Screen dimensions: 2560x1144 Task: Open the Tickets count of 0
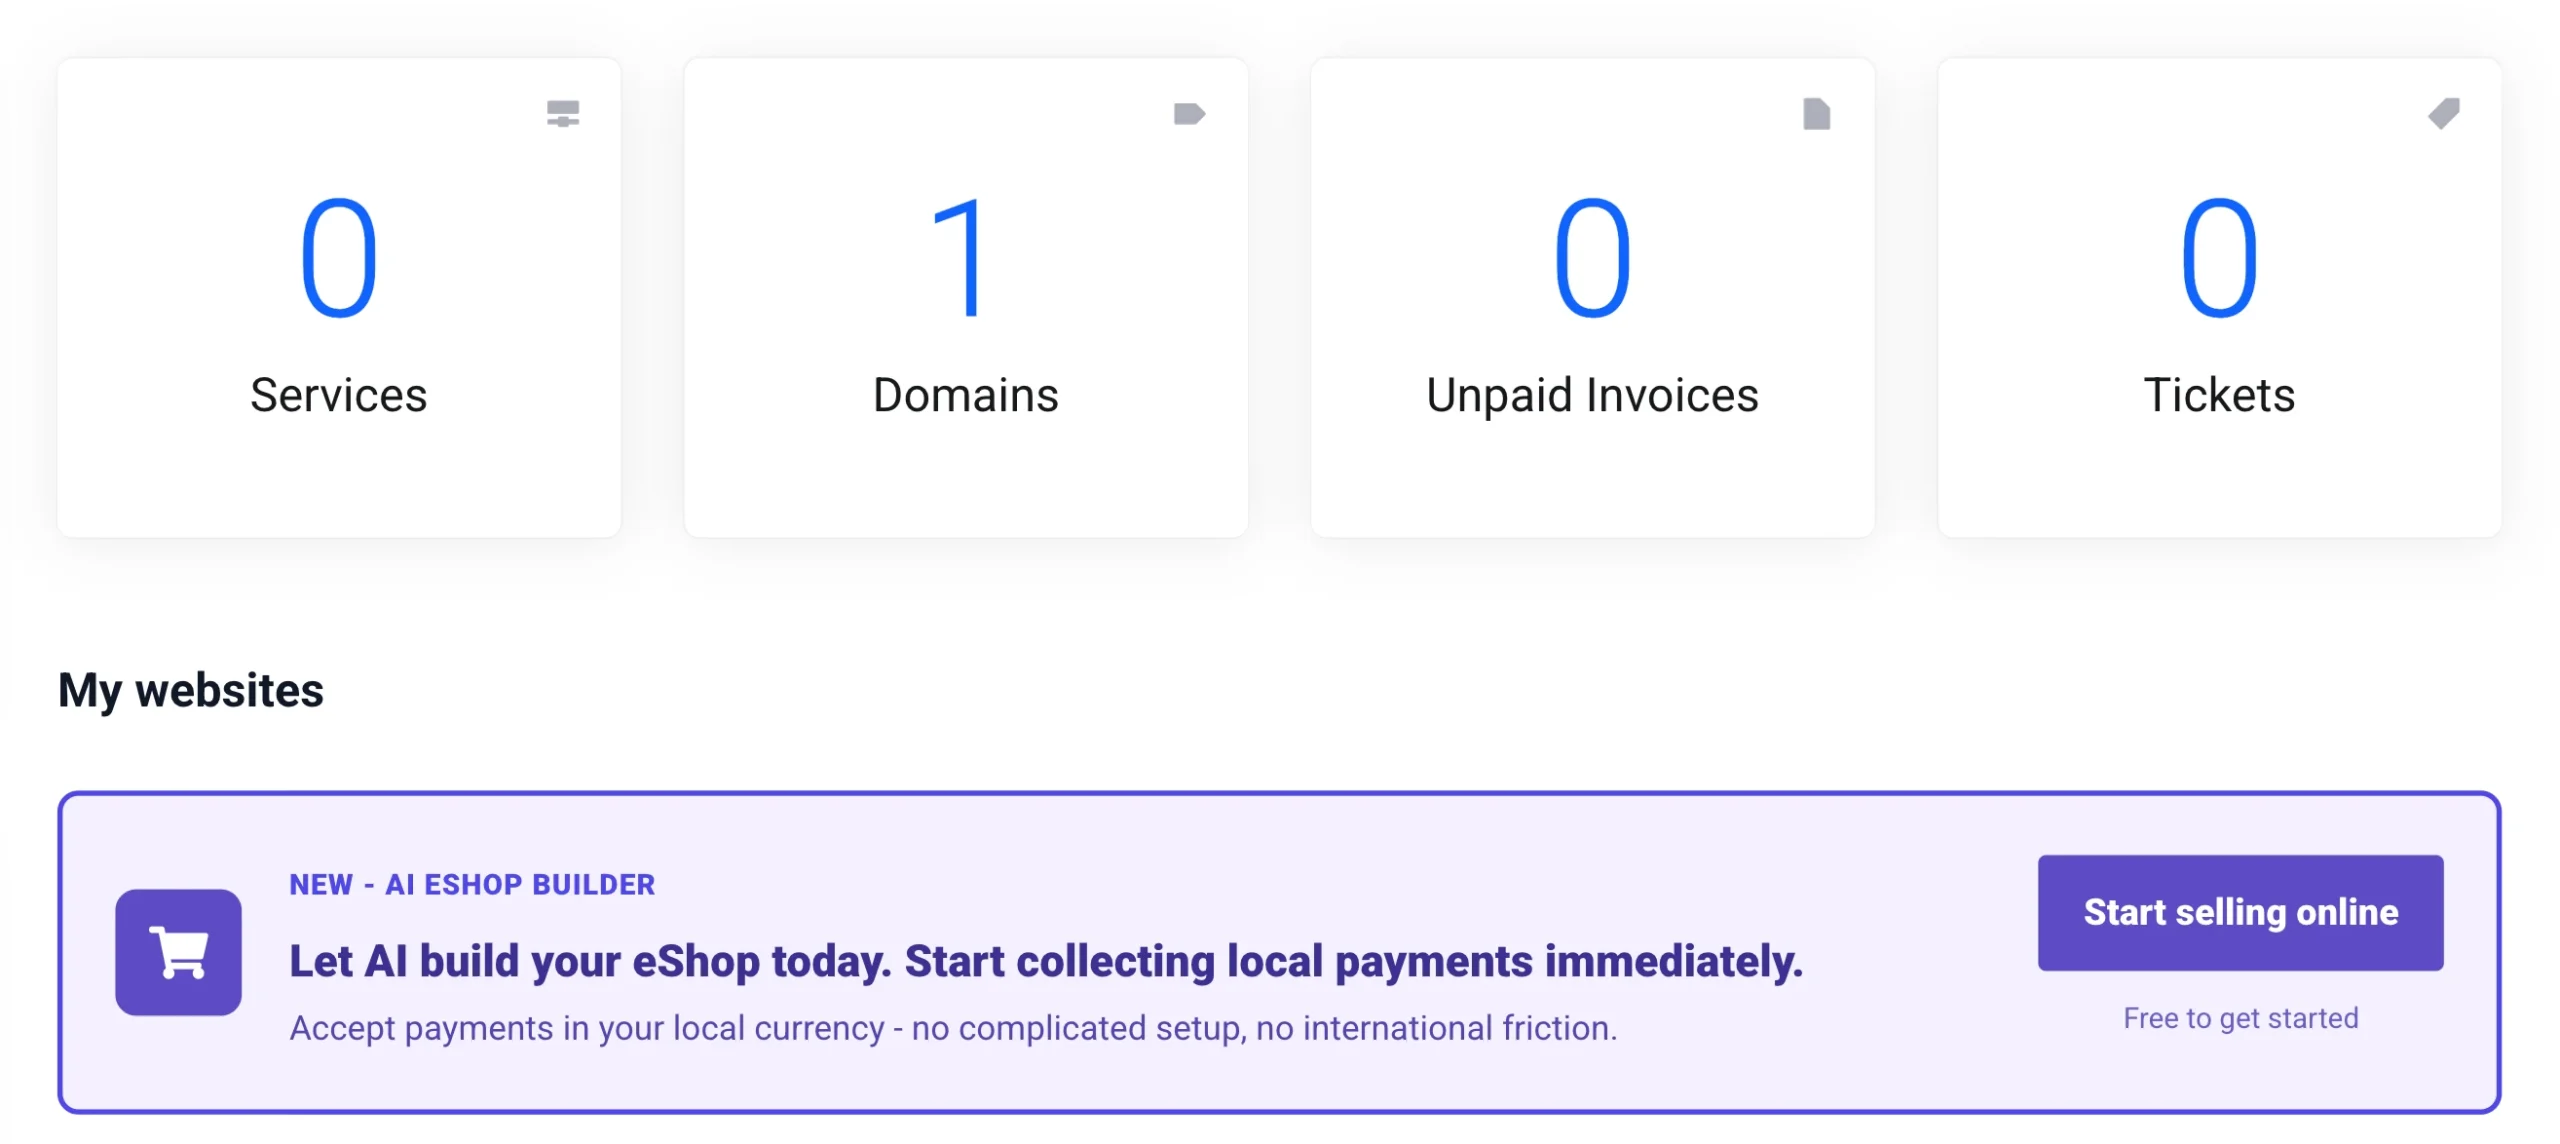(2219, 257)
